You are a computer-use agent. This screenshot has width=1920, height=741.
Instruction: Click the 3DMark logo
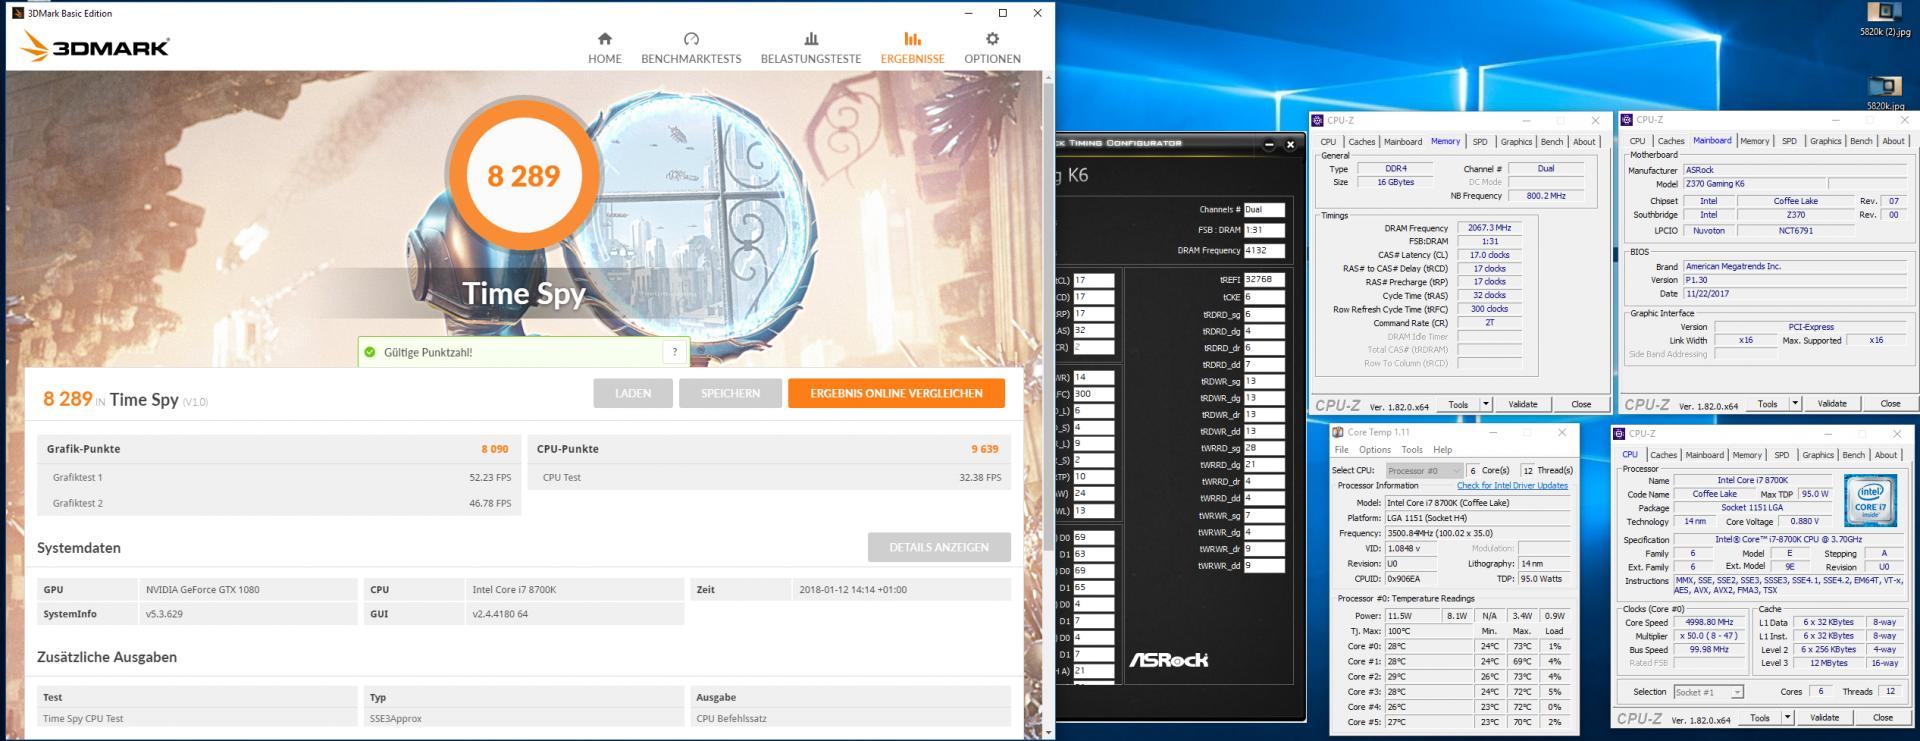pos(95,46)
